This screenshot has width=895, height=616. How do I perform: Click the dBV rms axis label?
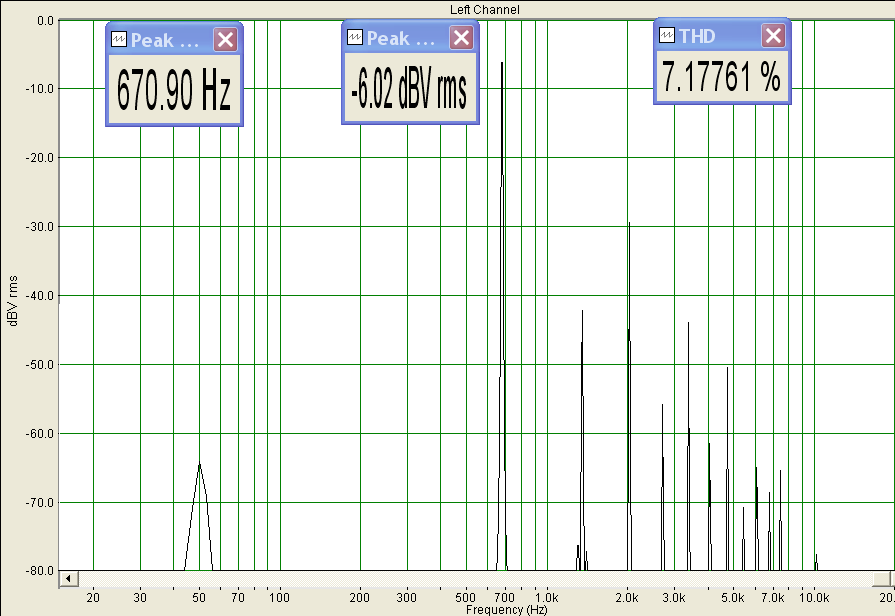click(13, 301)
